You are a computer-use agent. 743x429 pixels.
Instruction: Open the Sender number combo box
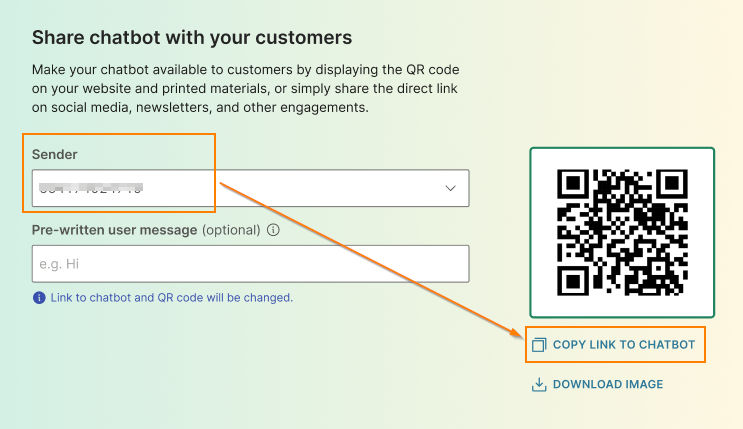click(251, 188)
